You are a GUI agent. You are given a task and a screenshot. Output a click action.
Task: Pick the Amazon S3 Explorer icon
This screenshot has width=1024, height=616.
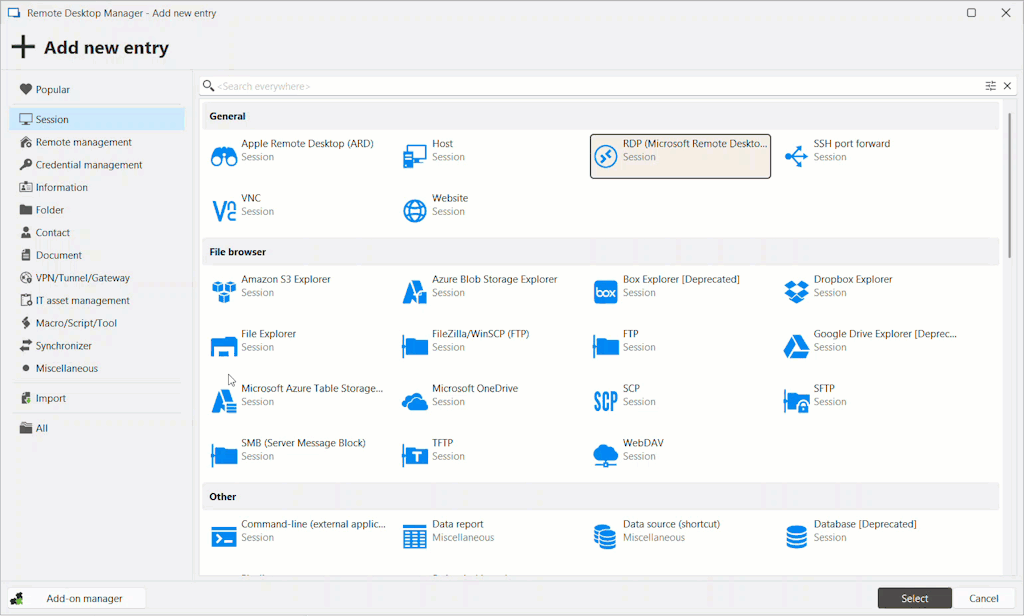[224, 292]
